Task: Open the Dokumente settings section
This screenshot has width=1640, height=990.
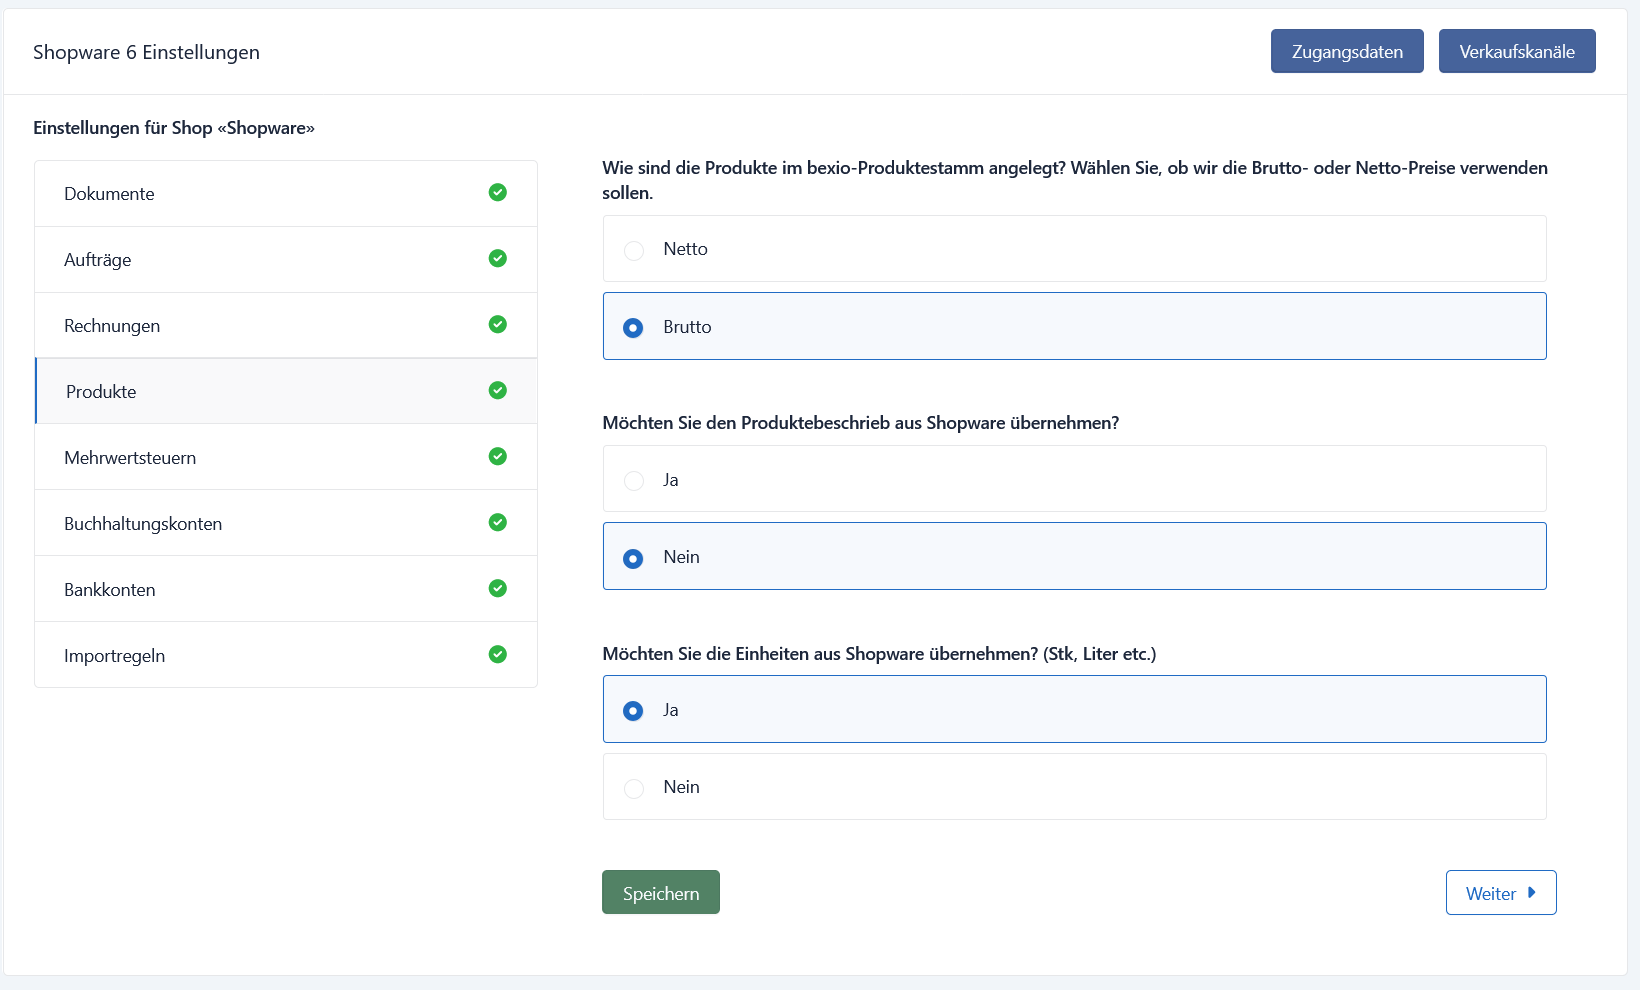Action: point(286,194)
